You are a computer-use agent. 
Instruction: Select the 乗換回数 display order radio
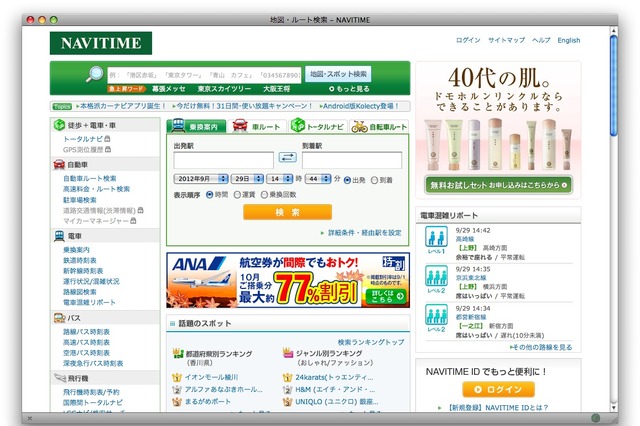pyautogui.click(x=264, y=195)
